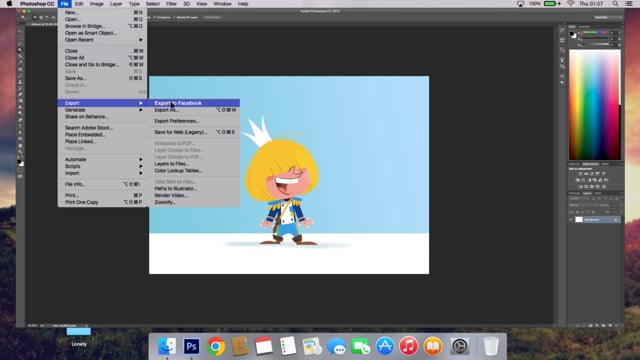Viewport: 640px width, 360px height.
Task: Open the Finder icon in dock
Action: pos(167,347)
